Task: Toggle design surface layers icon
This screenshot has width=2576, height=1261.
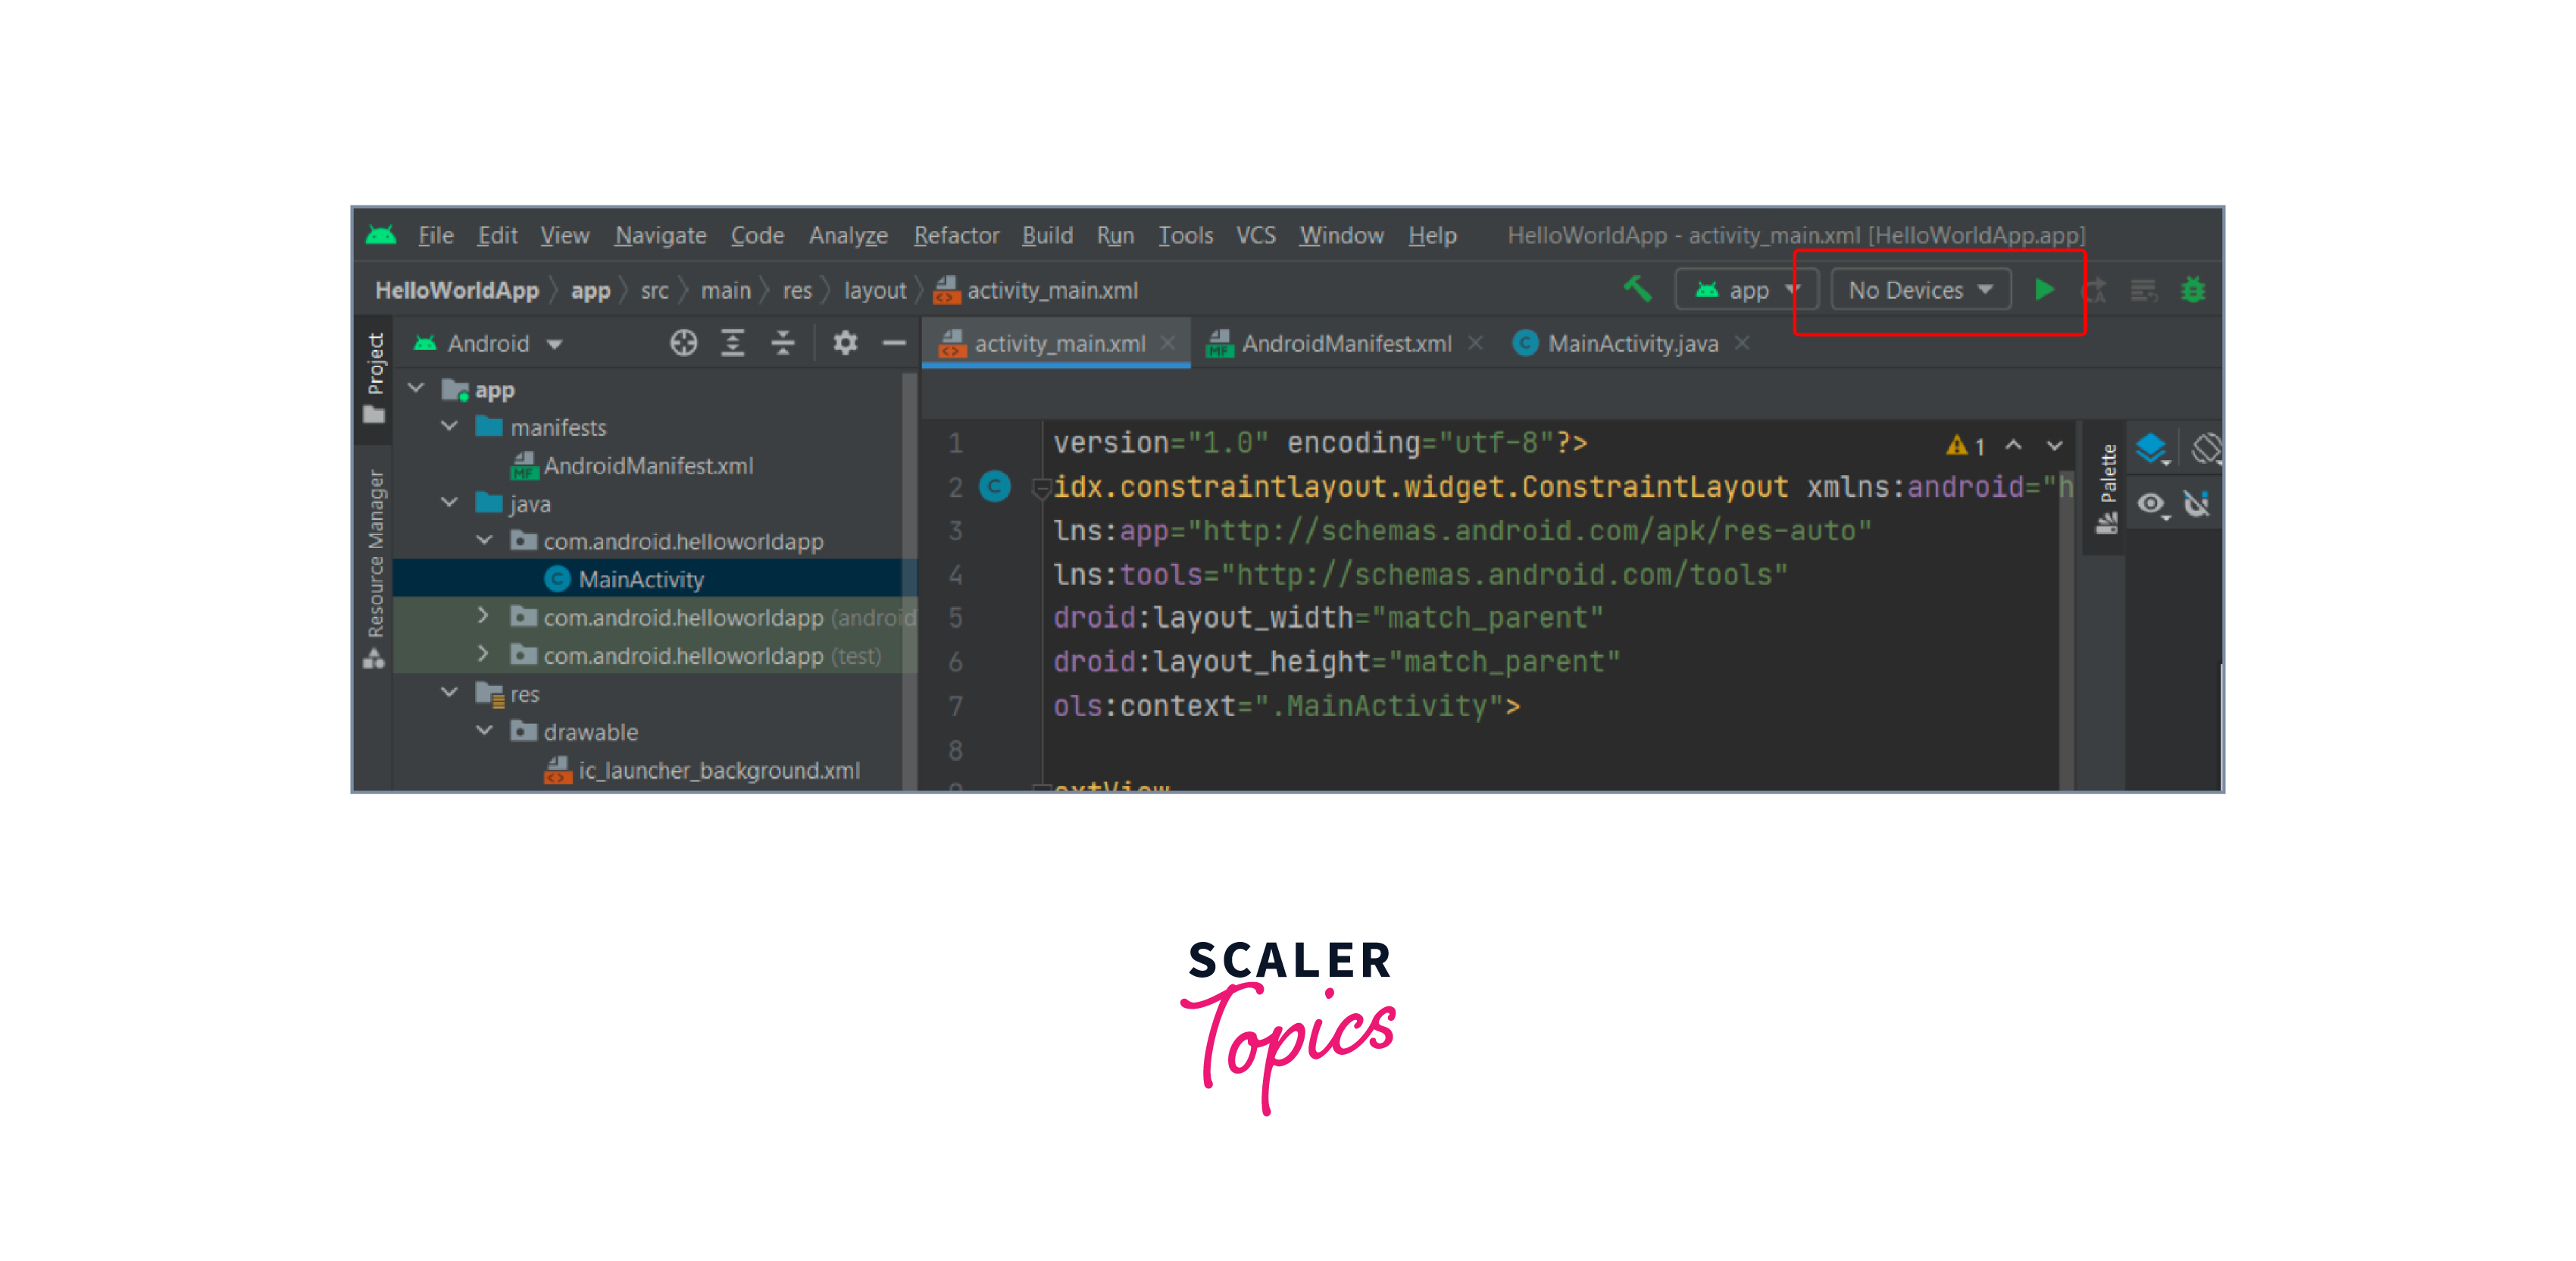Action: tap(2150, 448)
